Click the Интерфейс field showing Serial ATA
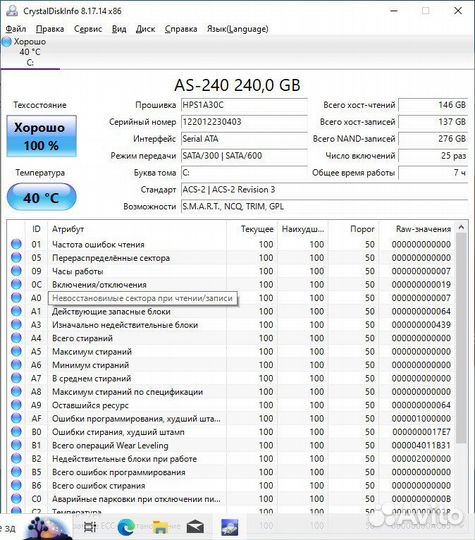This screenshot has width=475, height=540. pos(244,139)
